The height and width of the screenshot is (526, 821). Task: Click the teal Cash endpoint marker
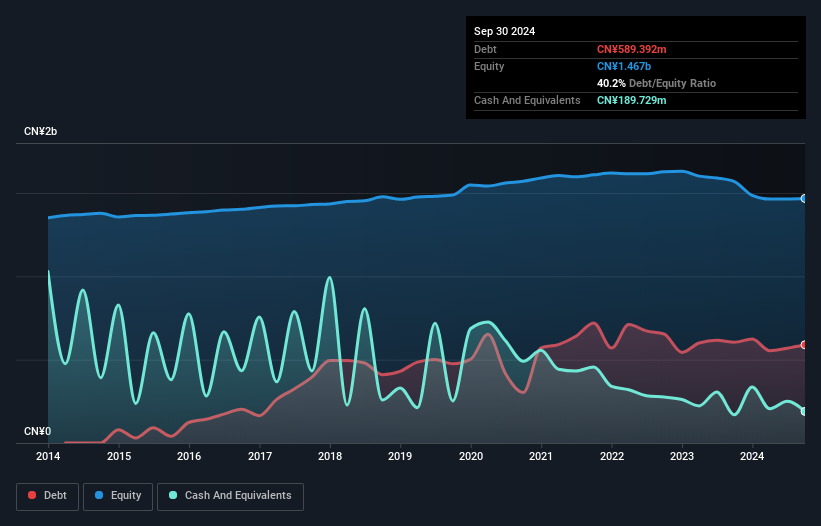804,411
